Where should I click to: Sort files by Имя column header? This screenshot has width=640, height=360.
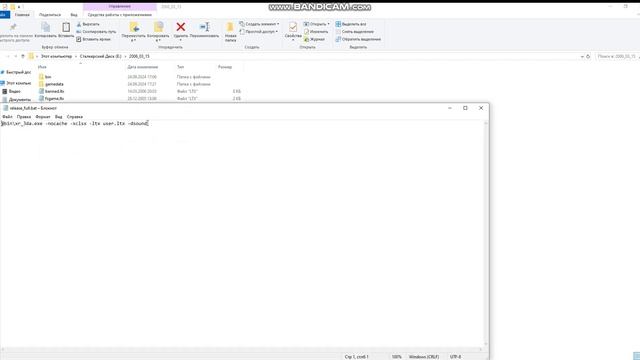[42, 67]
